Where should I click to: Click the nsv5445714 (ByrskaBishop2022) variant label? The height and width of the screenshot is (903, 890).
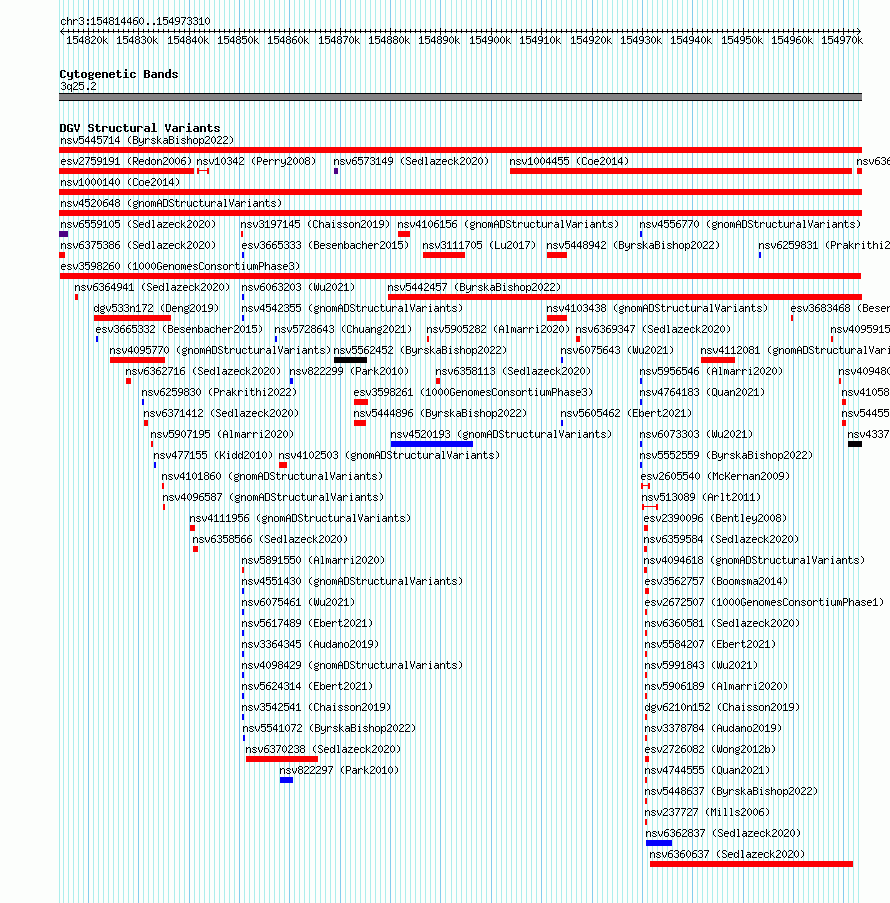click(147, 141)
